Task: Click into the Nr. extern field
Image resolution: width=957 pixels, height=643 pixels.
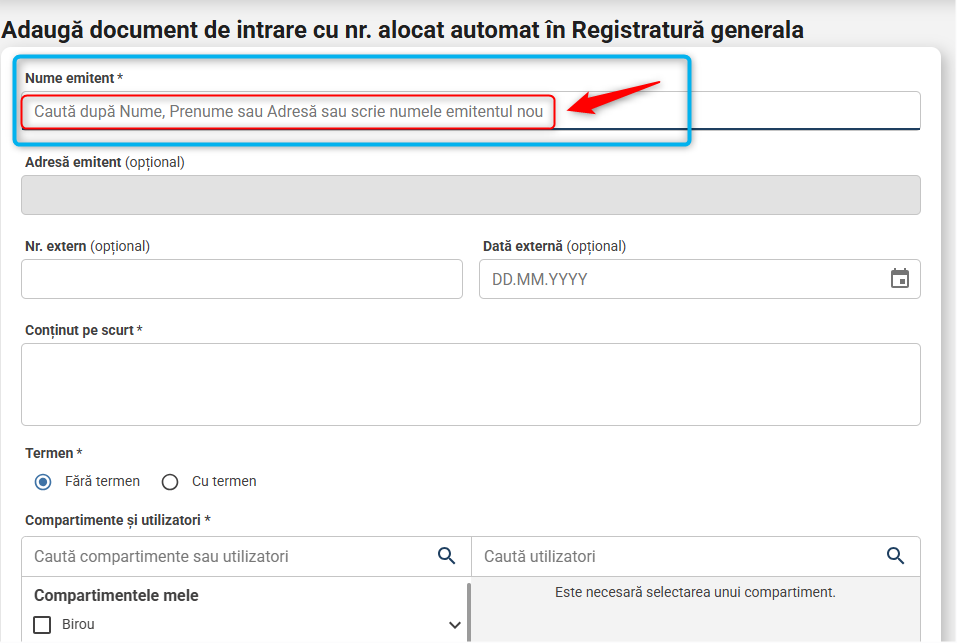Action: pos(242,279)
